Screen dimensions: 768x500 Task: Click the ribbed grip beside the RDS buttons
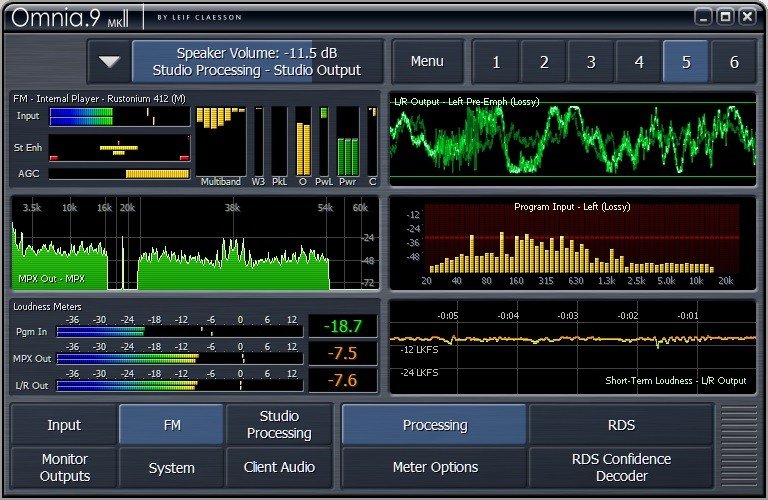[x=739, y=446]
